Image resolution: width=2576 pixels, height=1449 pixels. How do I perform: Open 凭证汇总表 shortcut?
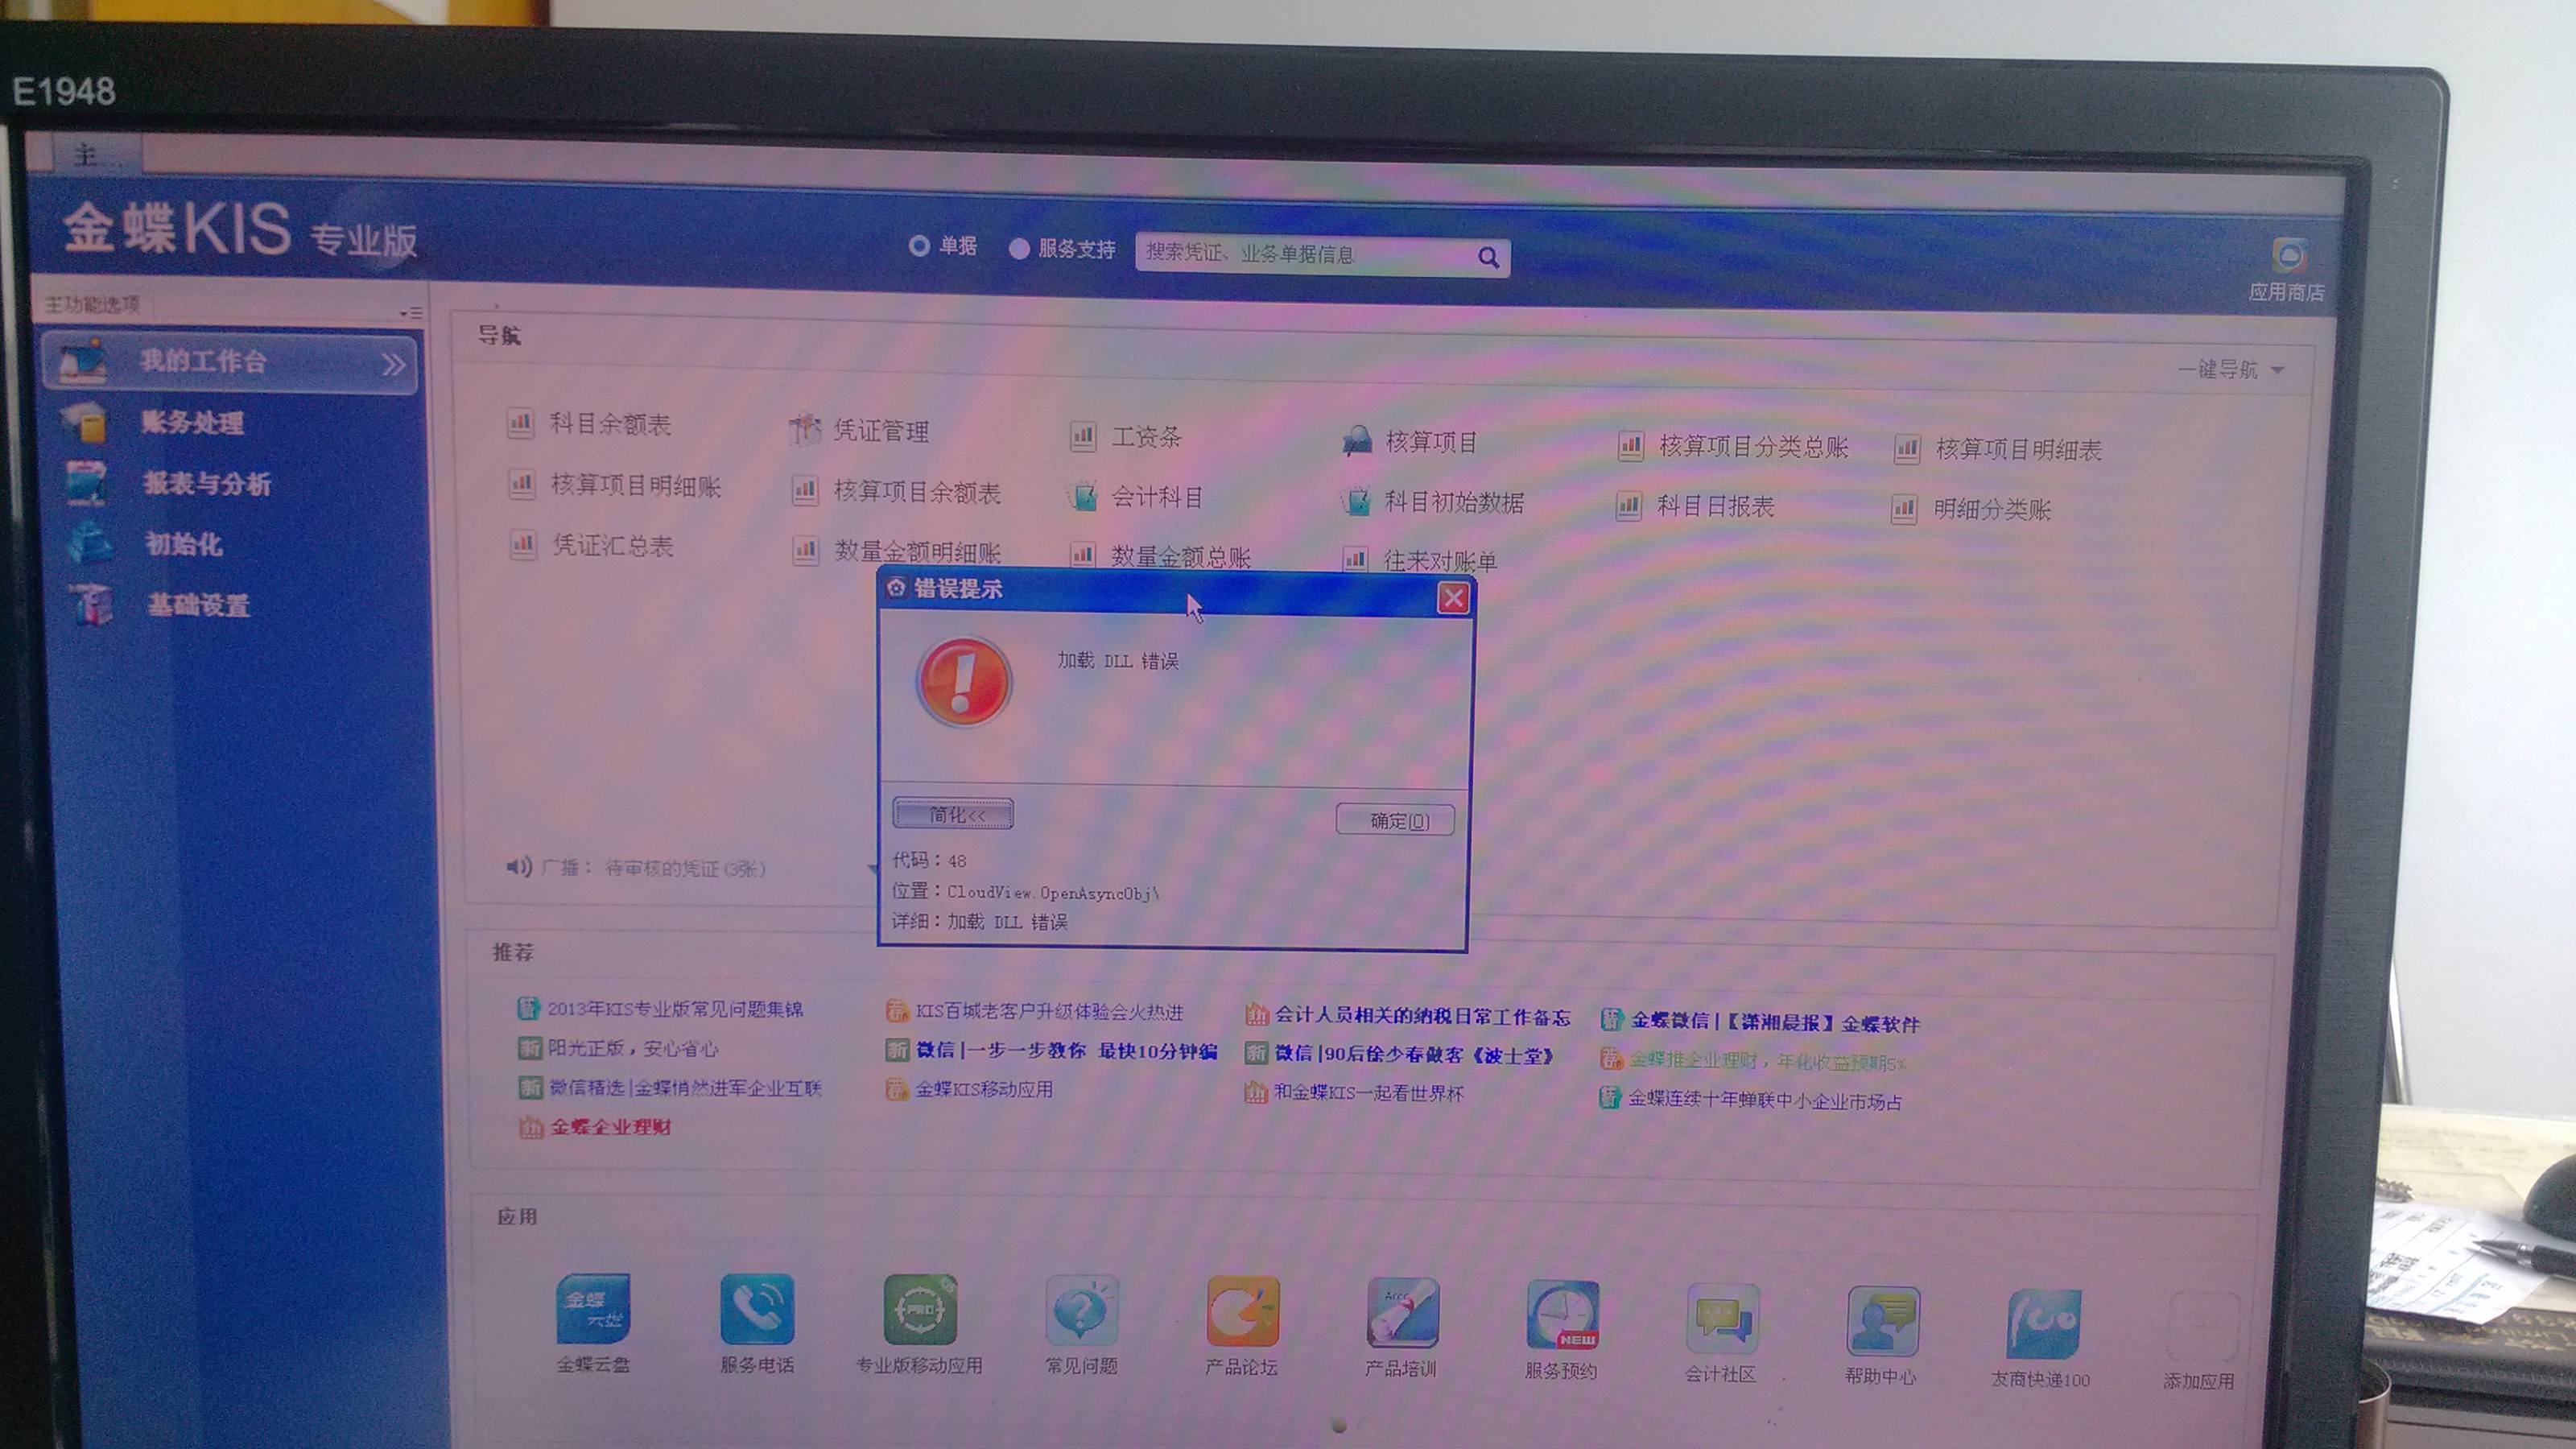[591, 545]
